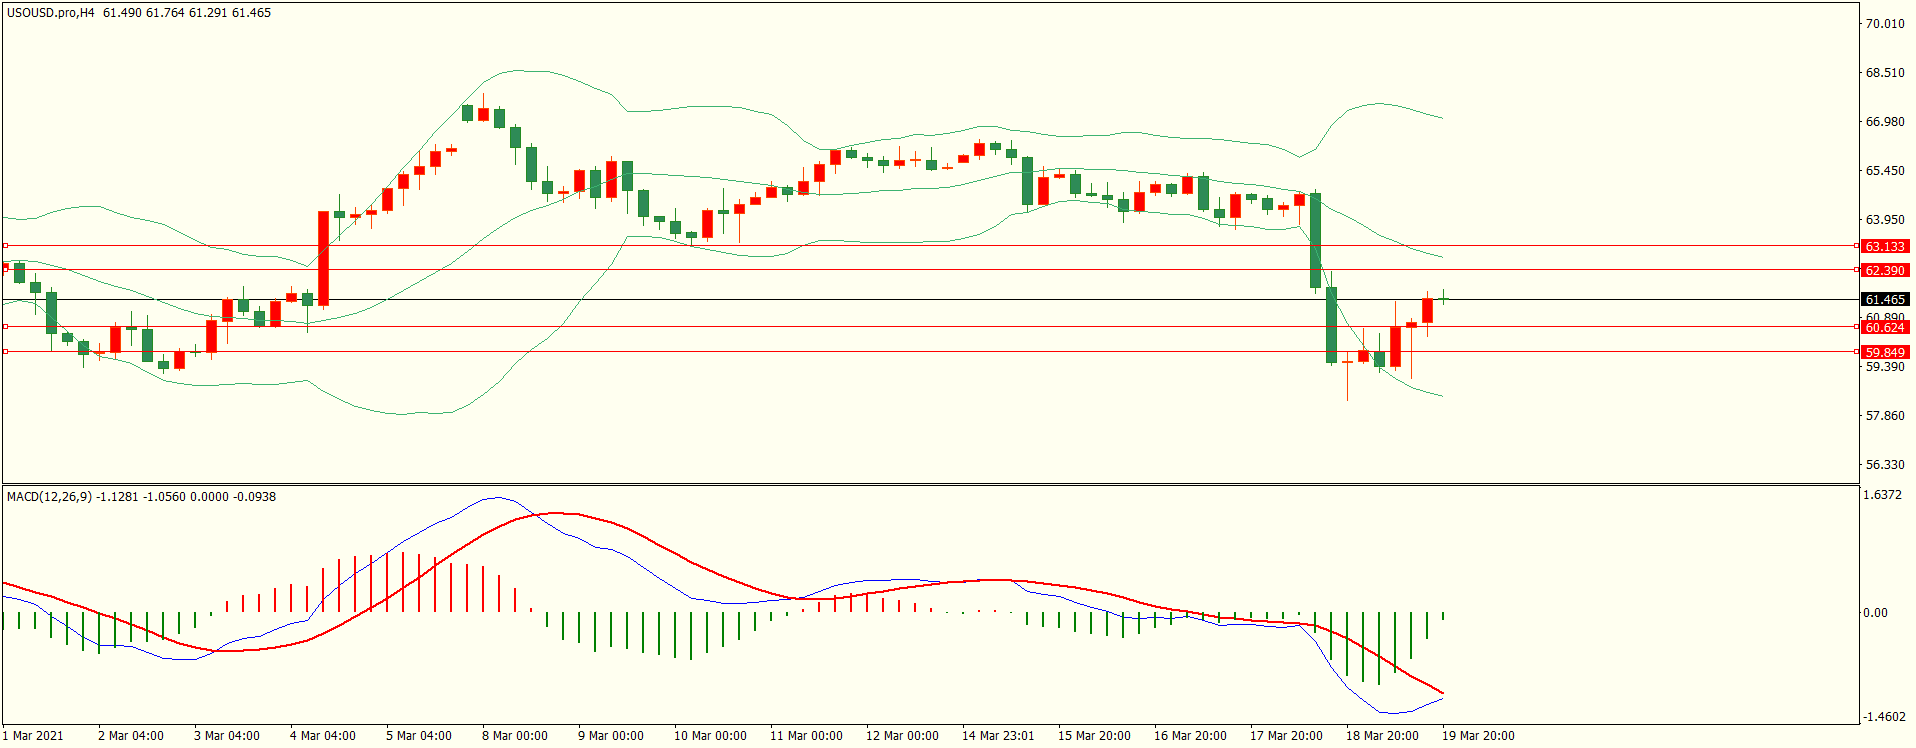1916x748 pixels.
Task: Click the 63.133 horizontal line price label
Action: (x=1885, y=246)
